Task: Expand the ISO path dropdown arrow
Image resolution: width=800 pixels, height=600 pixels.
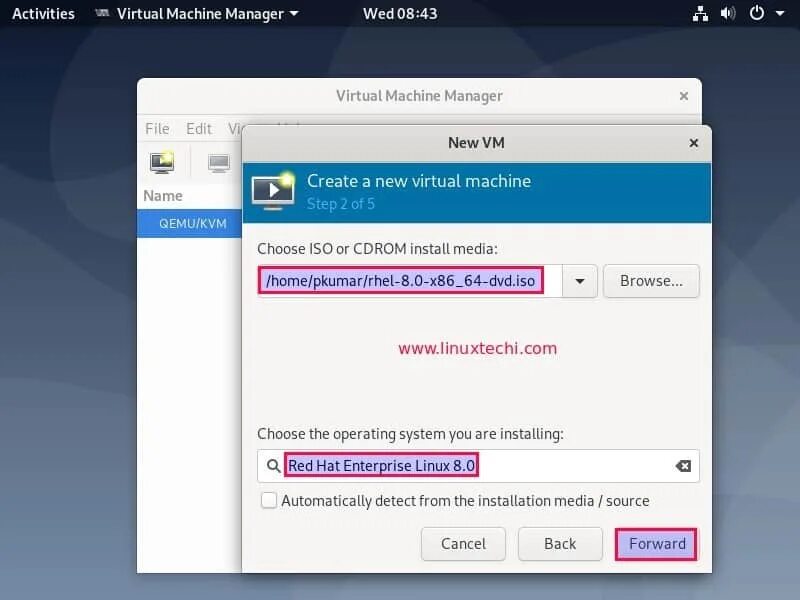Action: coord(580,281)
